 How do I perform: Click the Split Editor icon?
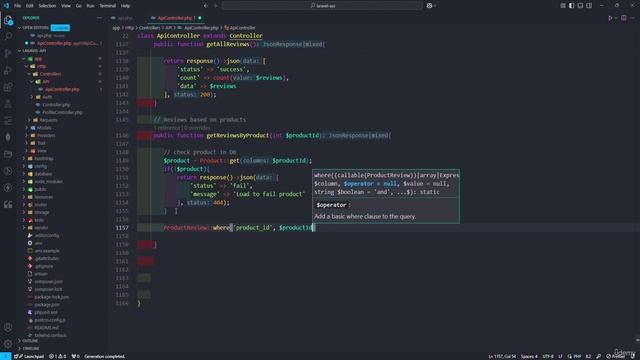click(x=624, y=18)
